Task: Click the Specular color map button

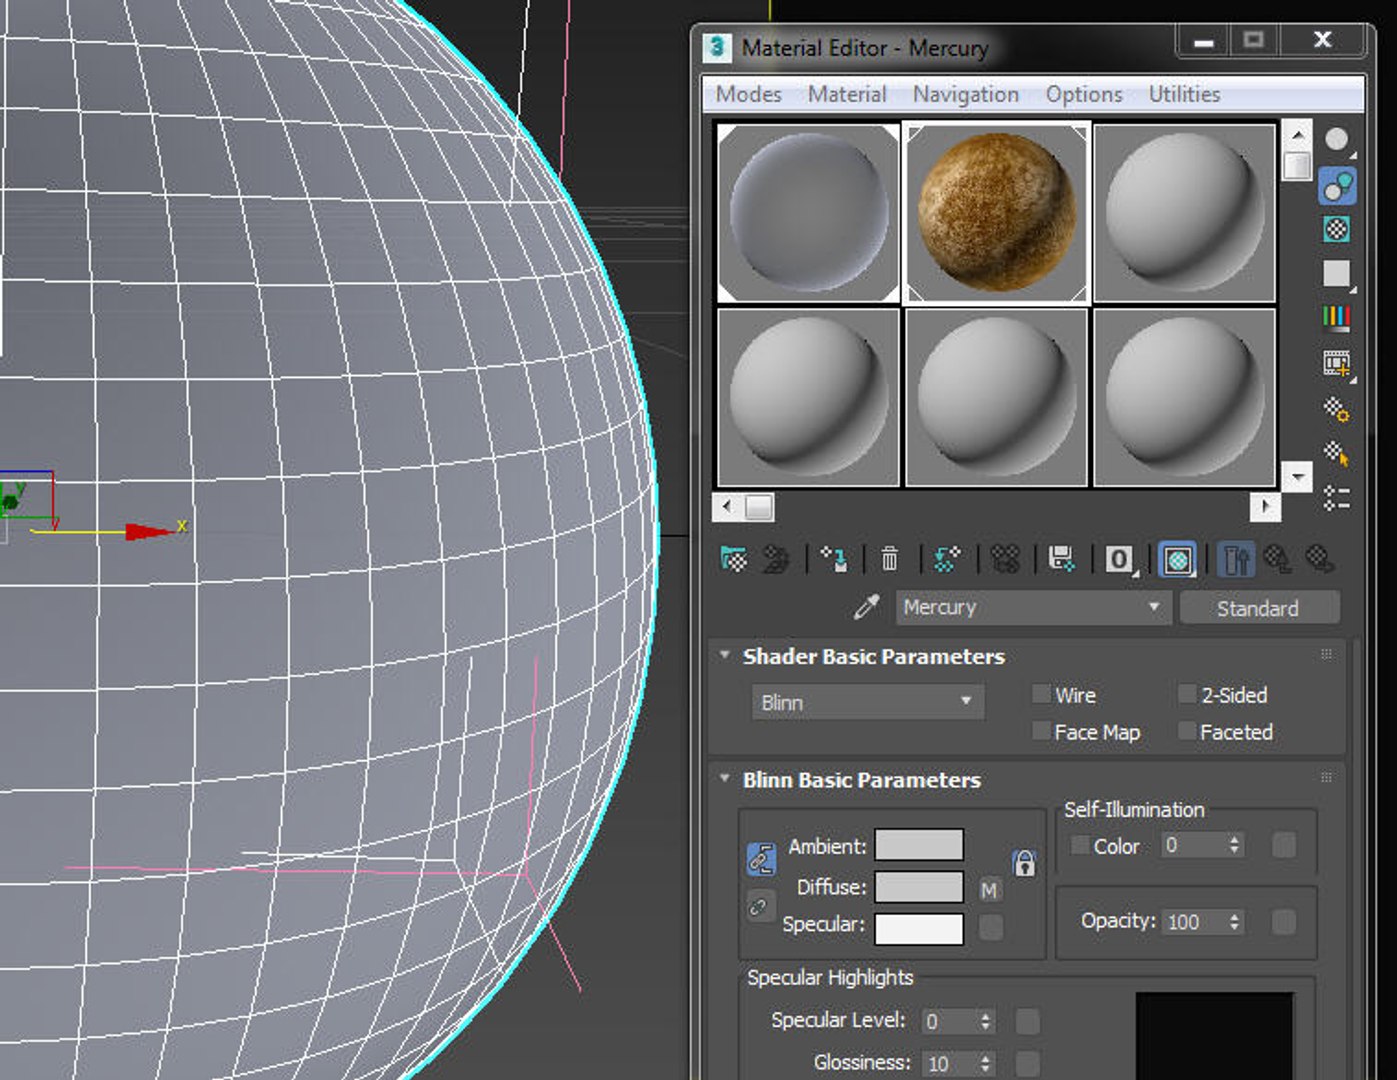Action: coord(991,928)
